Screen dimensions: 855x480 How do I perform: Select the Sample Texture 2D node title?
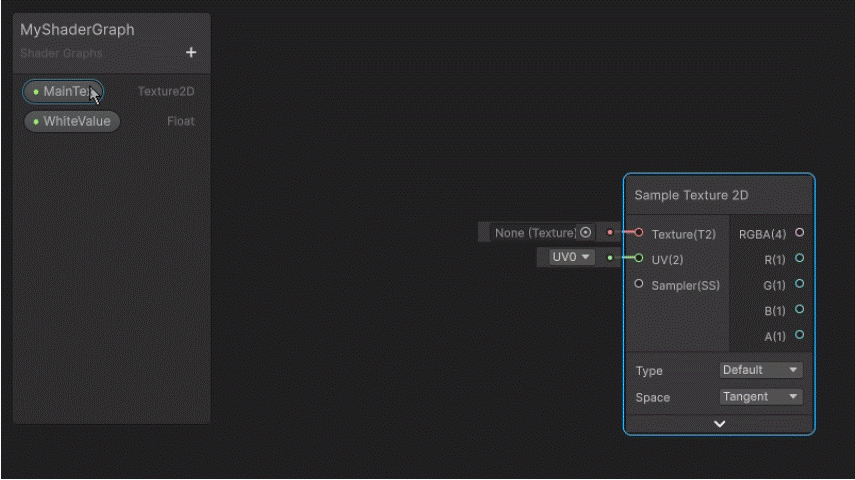click(691, 195)
